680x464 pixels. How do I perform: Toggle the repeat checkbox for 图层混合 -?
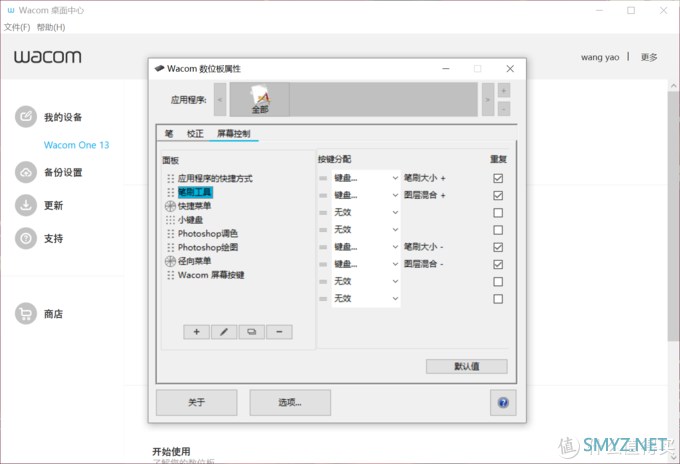pos(498,265)
